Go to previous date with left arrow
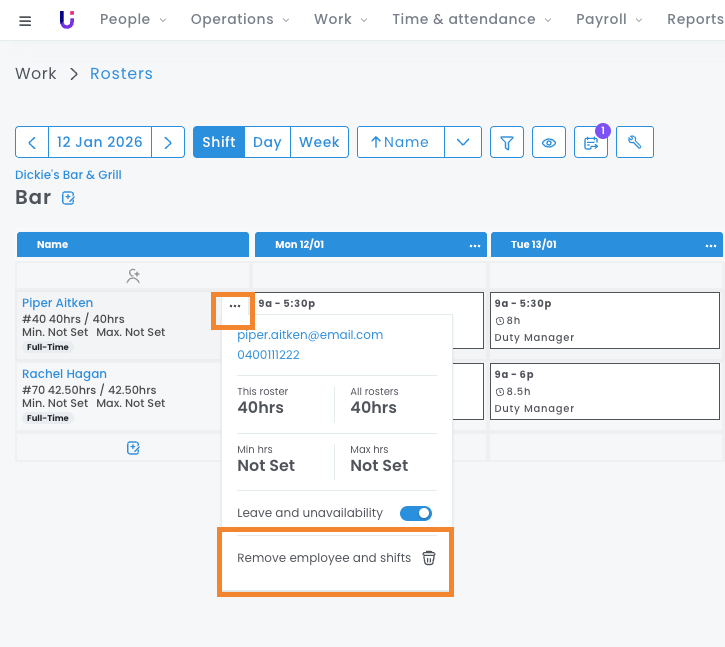This screenshot has height=647, width=725. pos(32,142)
